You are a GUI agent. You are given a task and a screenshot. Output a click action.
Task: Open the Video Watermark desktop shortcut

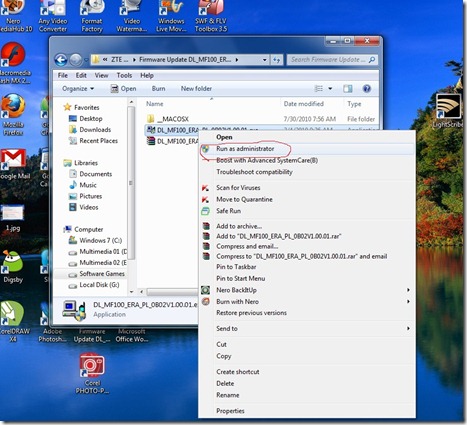pyautogui.click(x=132, y=16)
